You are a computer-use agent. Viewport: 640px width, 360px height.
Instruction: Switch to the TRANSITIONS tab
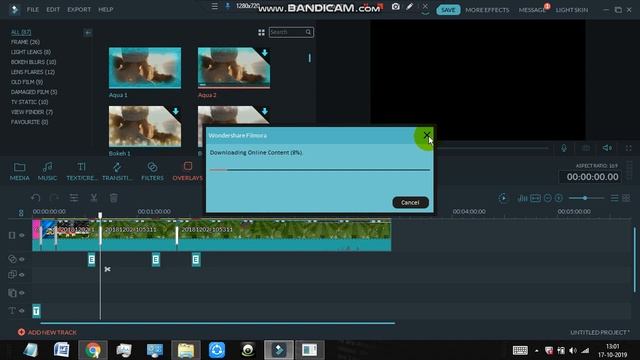click(x=117, y=171)
